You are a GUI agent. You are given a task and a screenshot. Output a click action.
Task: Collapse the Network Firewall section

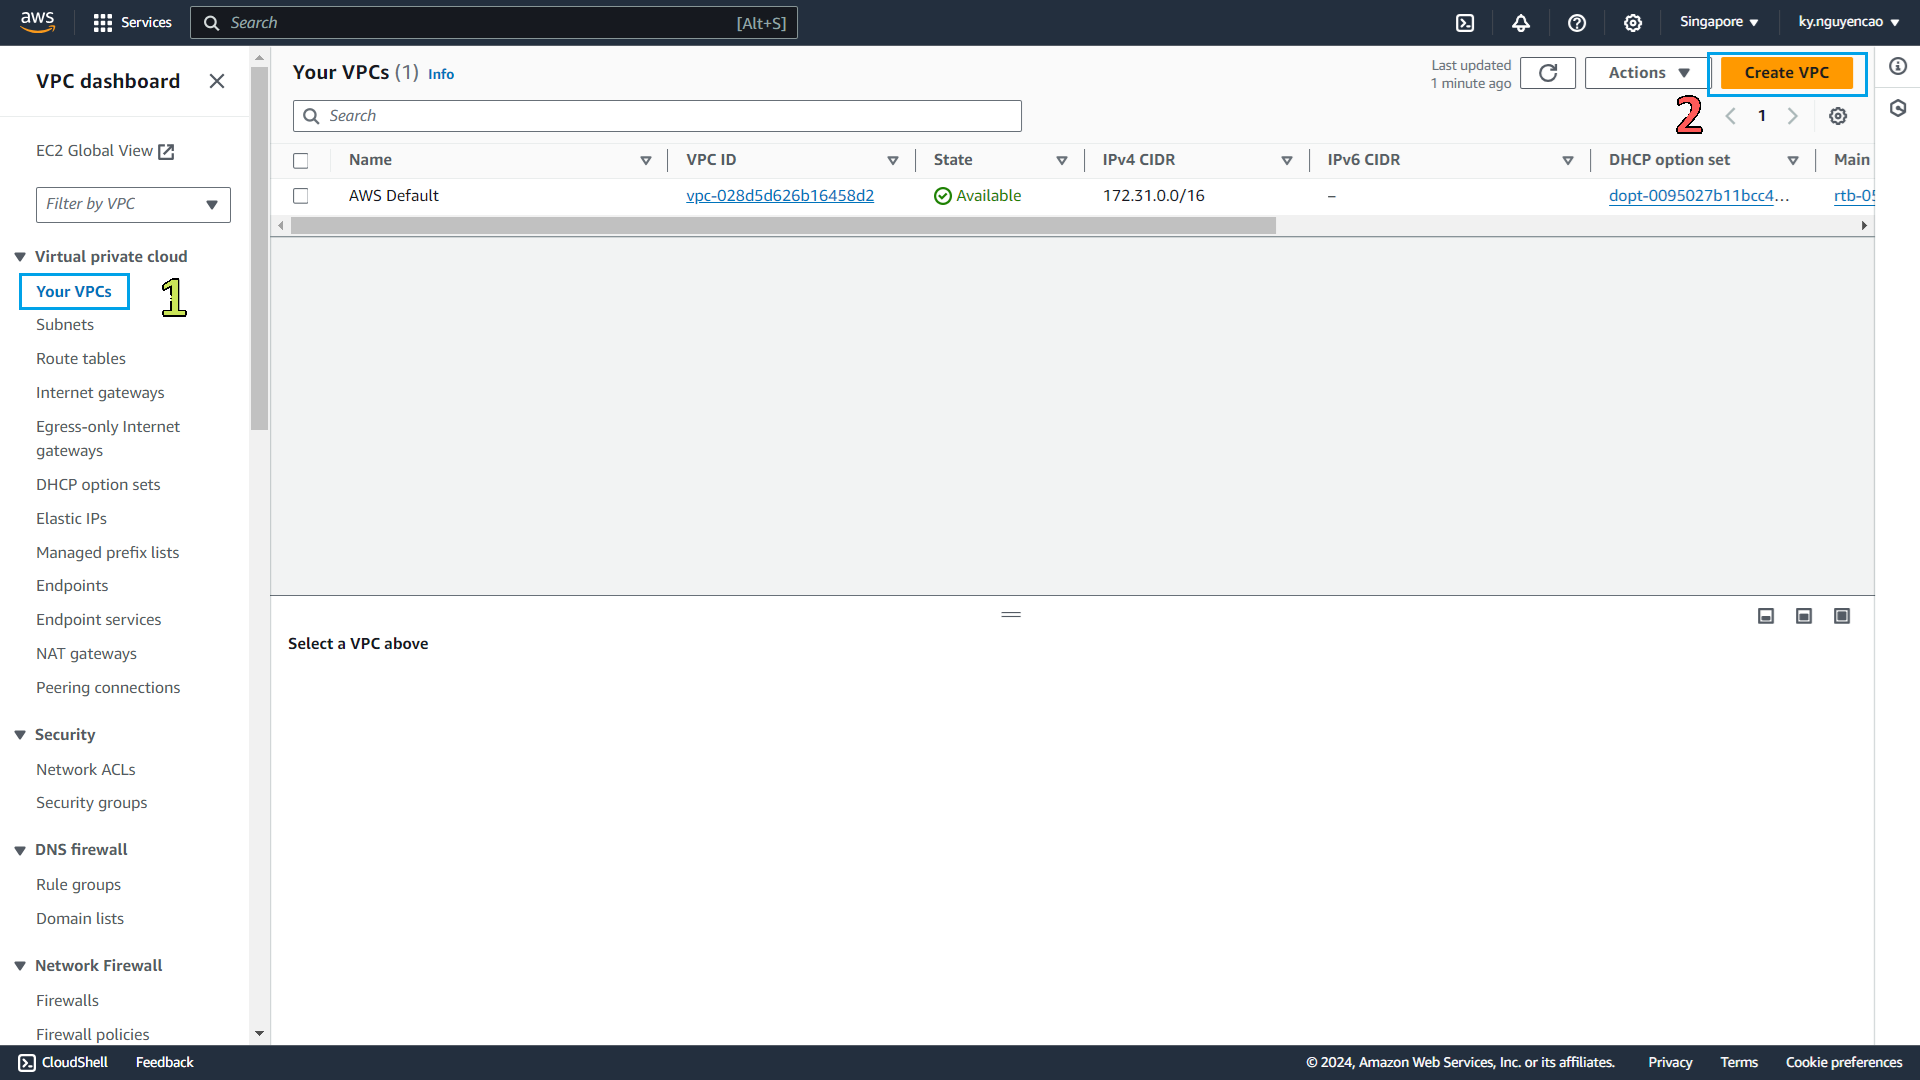20,966
